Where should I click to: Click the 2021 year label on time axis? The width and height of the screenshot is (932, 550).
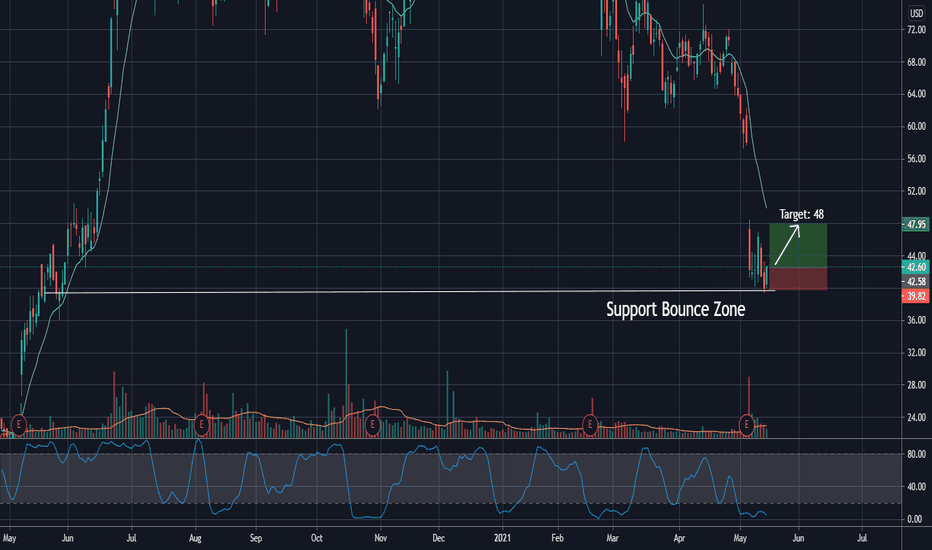coord(502,538)
